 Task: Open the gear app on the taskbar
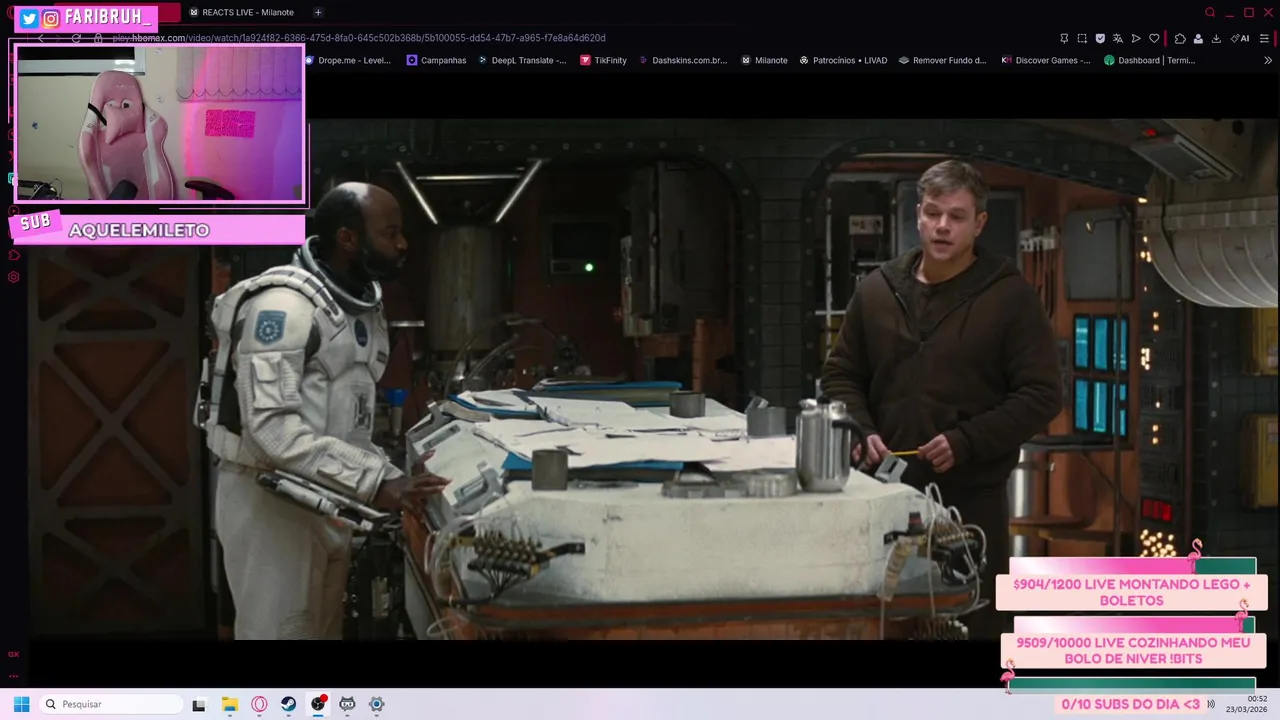tap(377, 704)
